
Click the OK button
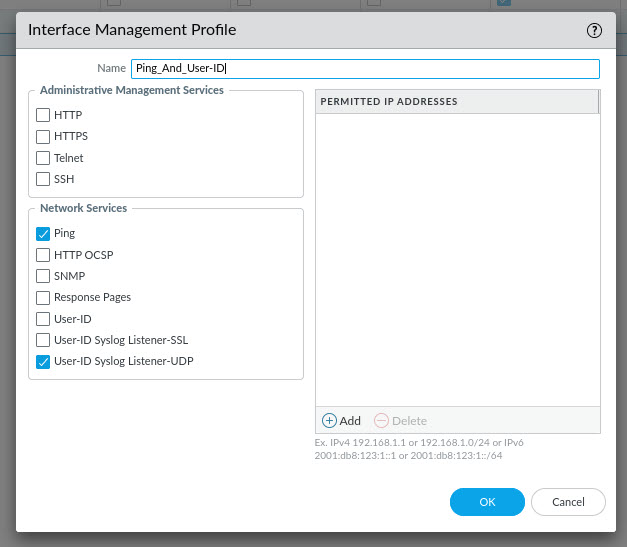coord(487,502)
